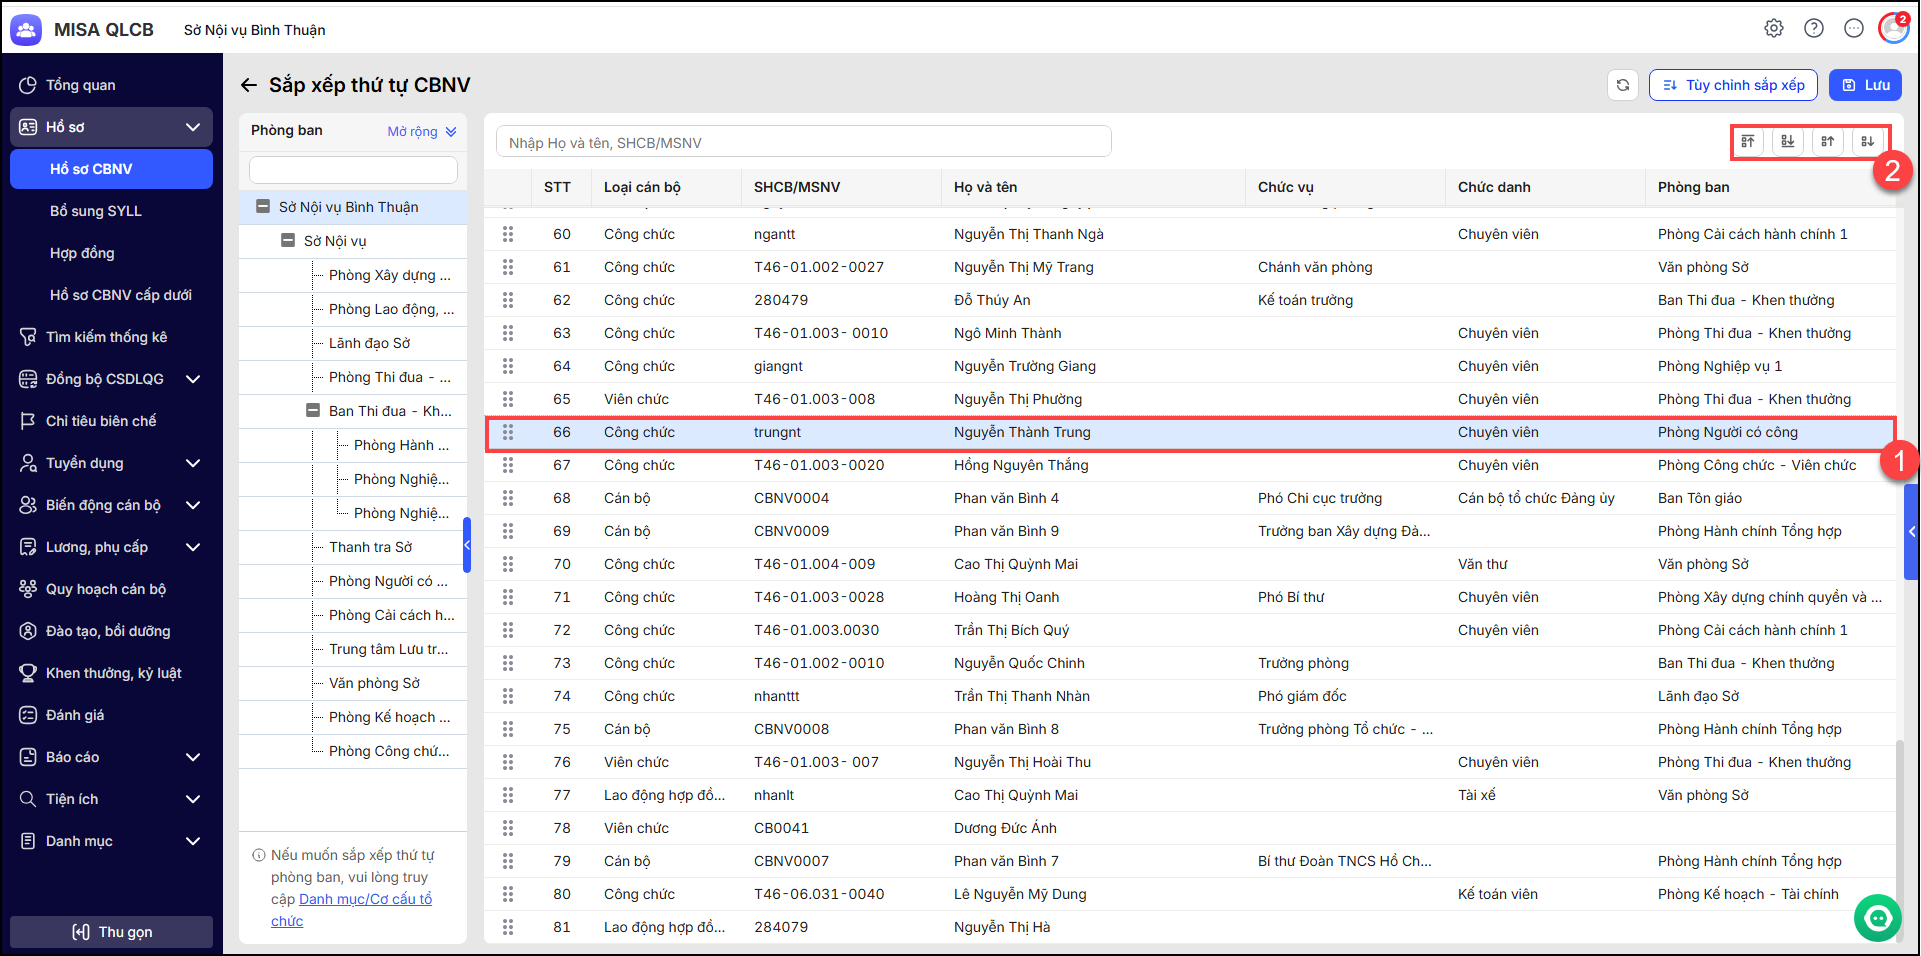This screenshot has height=956, width=1921.
Task: Collapse the Sở Nội vụ Bình Thuận tree node
Action: tap(263, 207)
